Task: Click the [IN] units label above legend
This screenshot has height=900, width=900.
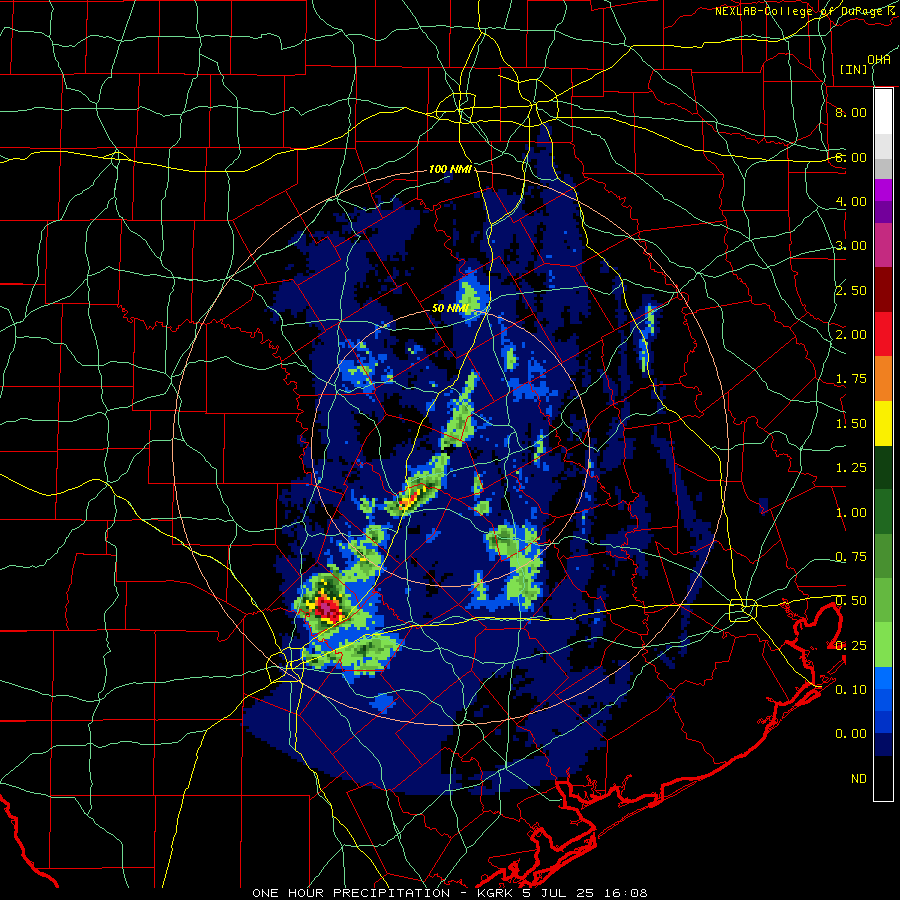Action: 853,69
